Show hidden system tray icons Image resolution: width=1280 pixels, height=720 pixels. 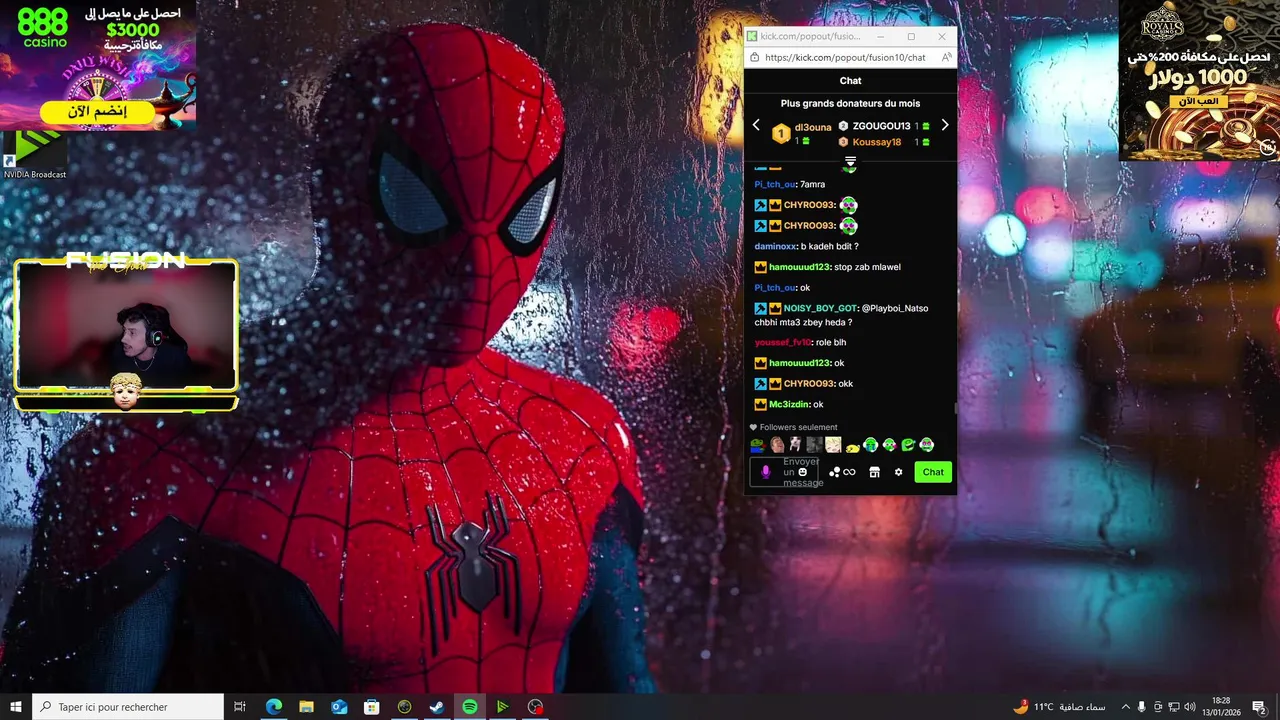click(x=1126, y=707)
